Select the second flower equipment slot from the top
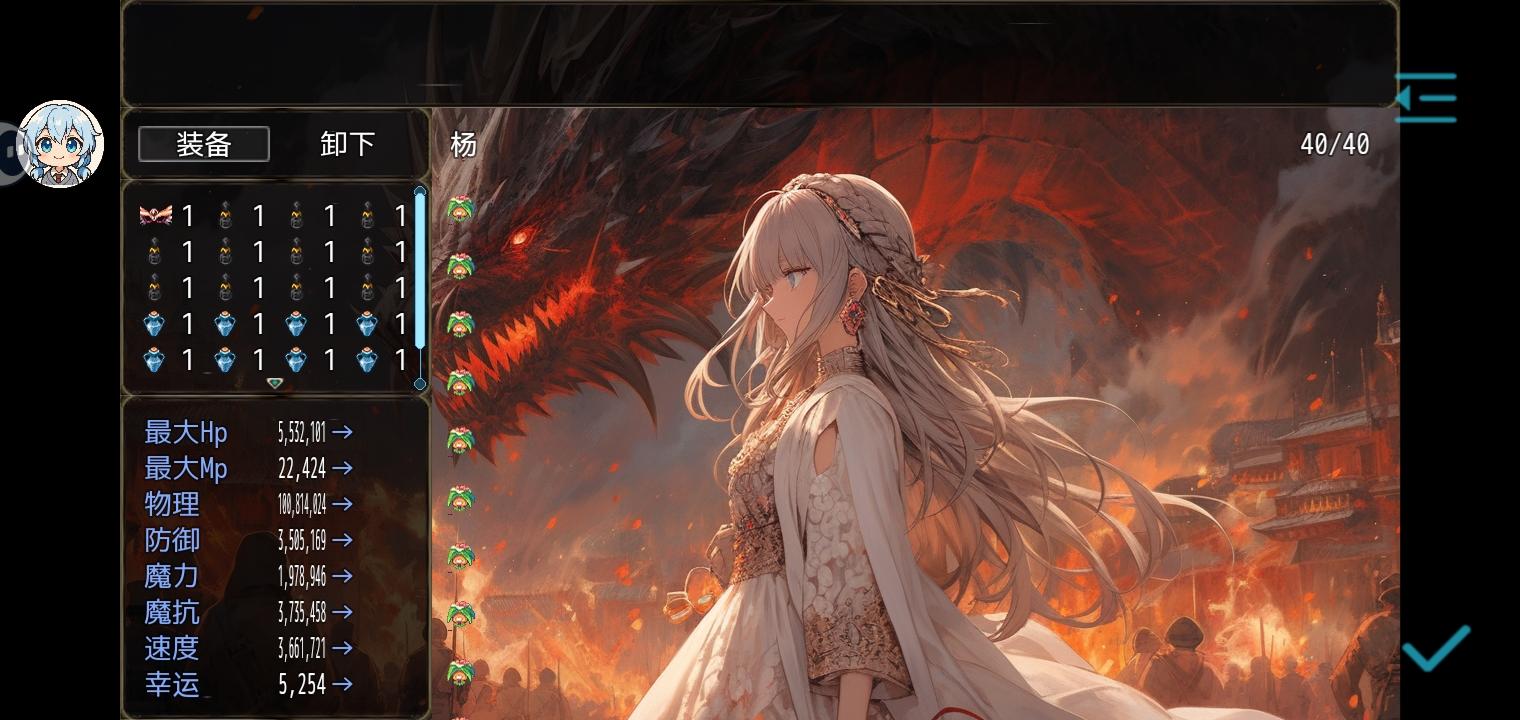 click(460, 267)
